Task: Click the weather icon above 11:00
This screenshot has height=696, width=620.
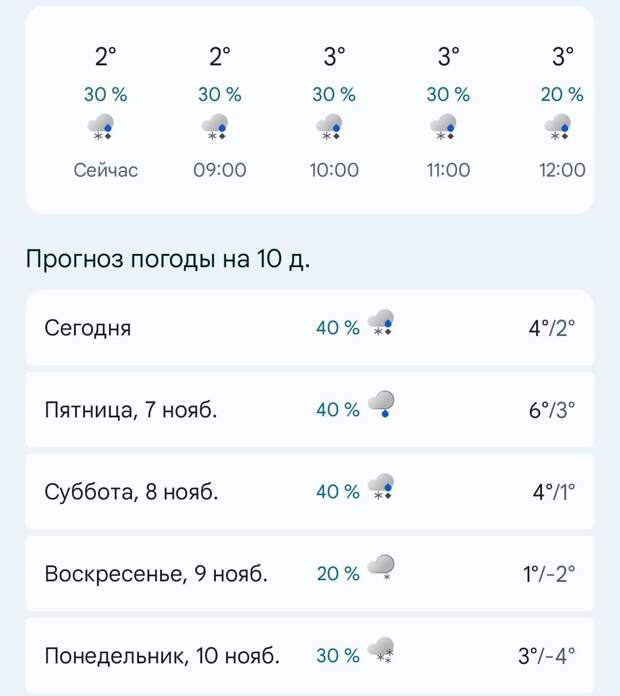Action: click(x=445, y=128)
